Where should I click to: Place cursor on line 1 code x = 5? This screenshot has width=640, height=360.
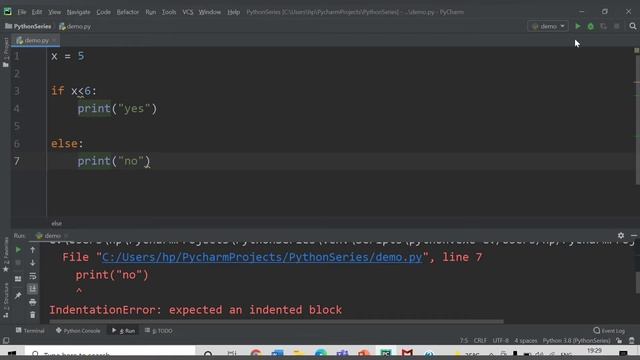(68, 56)
